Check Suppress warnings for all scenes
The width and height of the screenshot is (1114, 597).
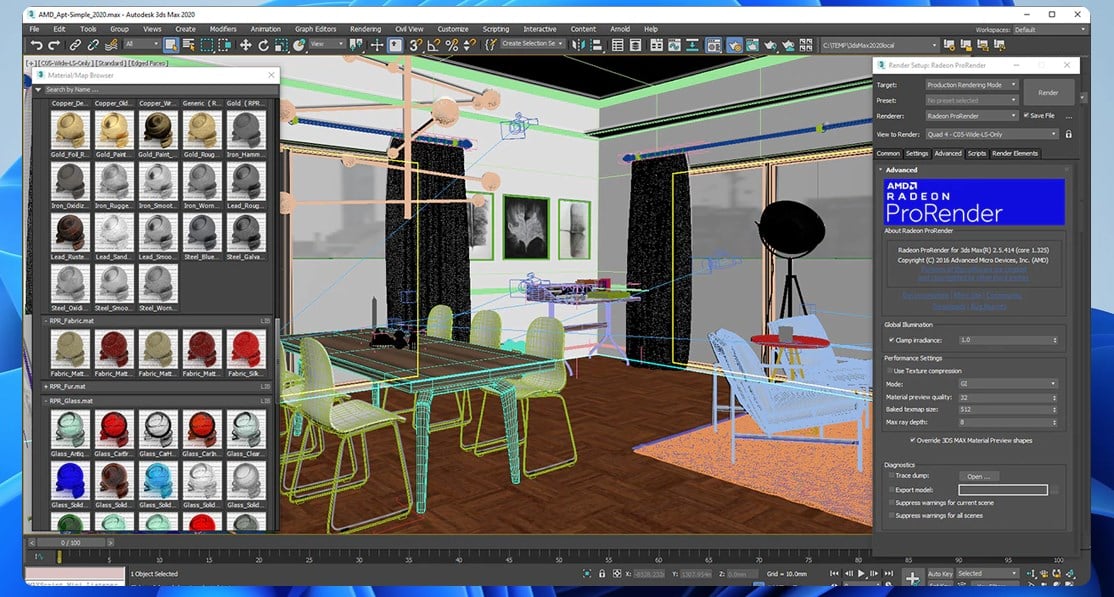point(891,515)
